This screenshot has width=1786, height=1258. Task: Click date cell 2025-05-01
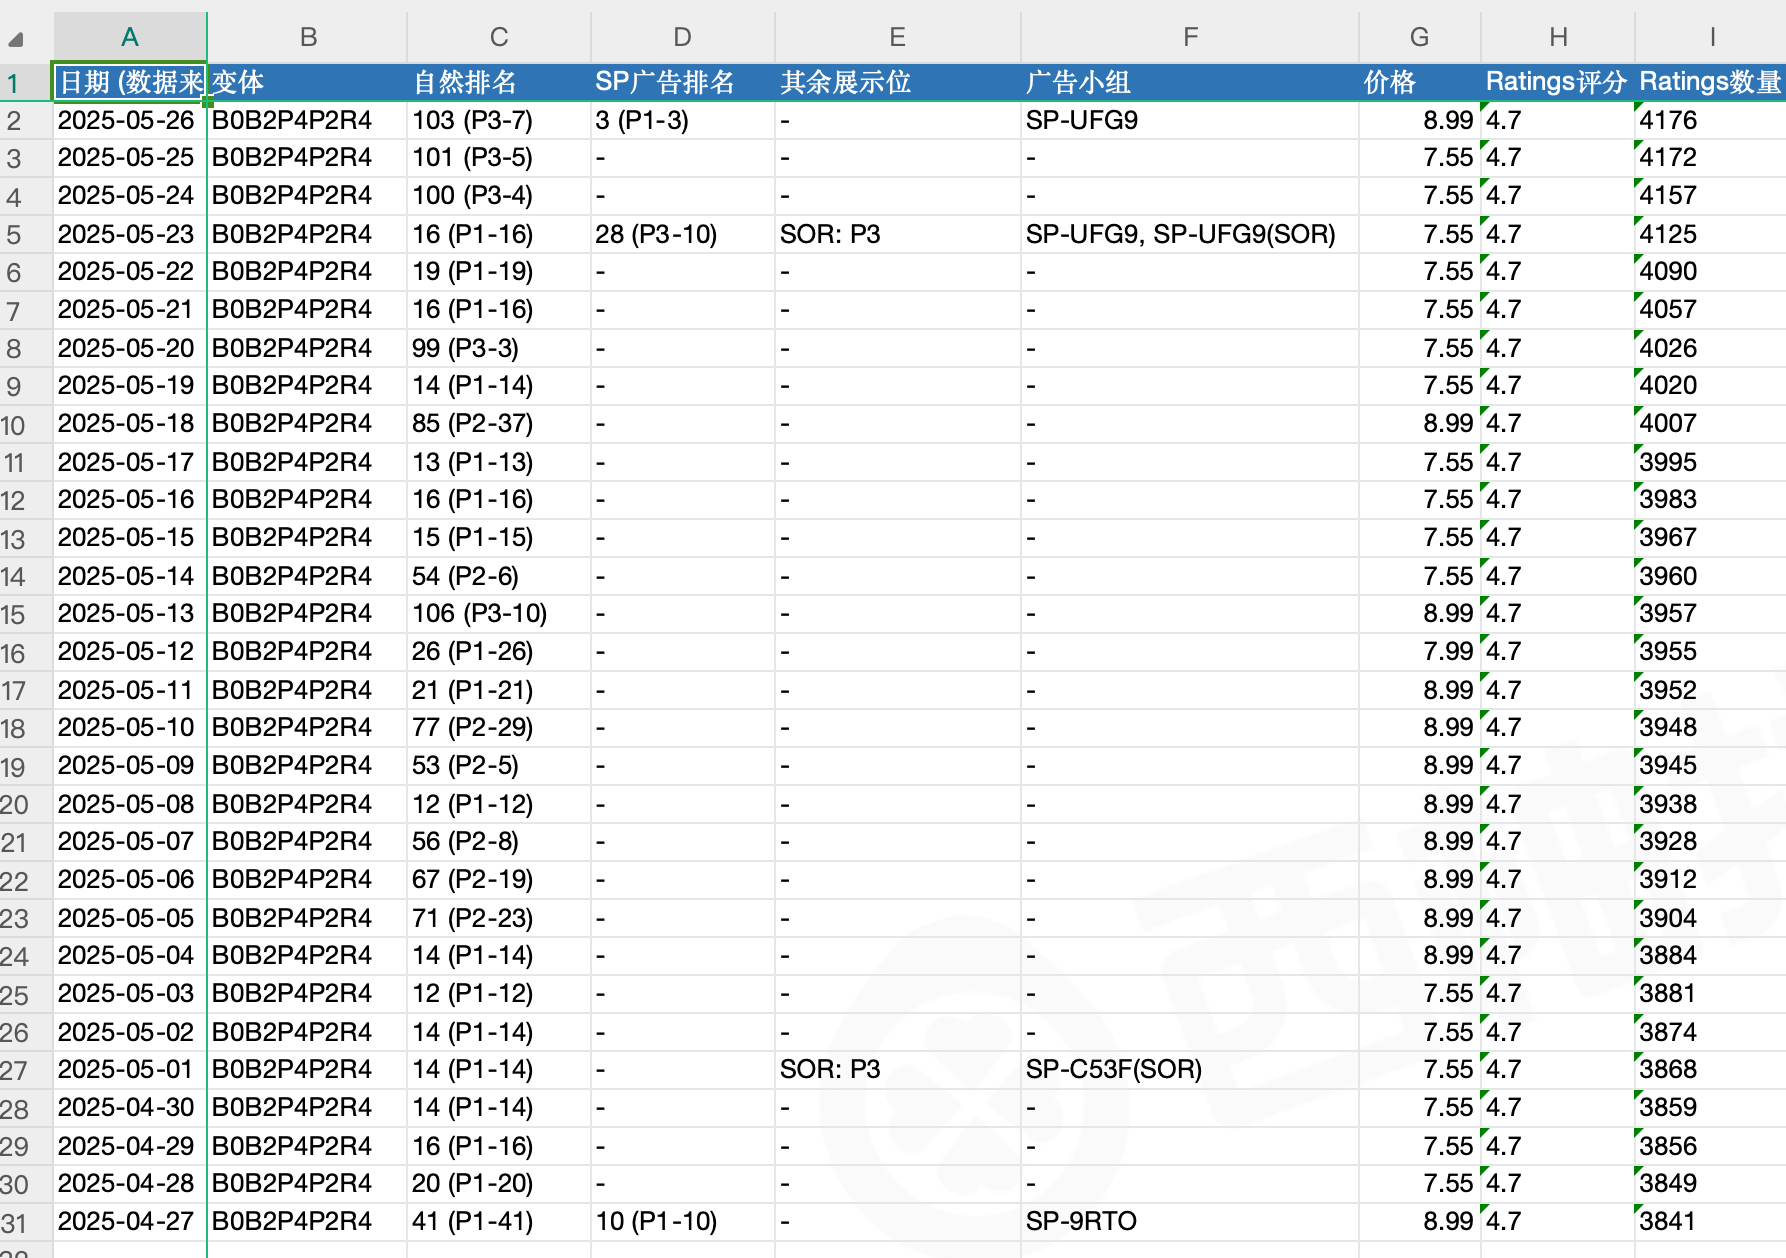[x=130, y=1070]
